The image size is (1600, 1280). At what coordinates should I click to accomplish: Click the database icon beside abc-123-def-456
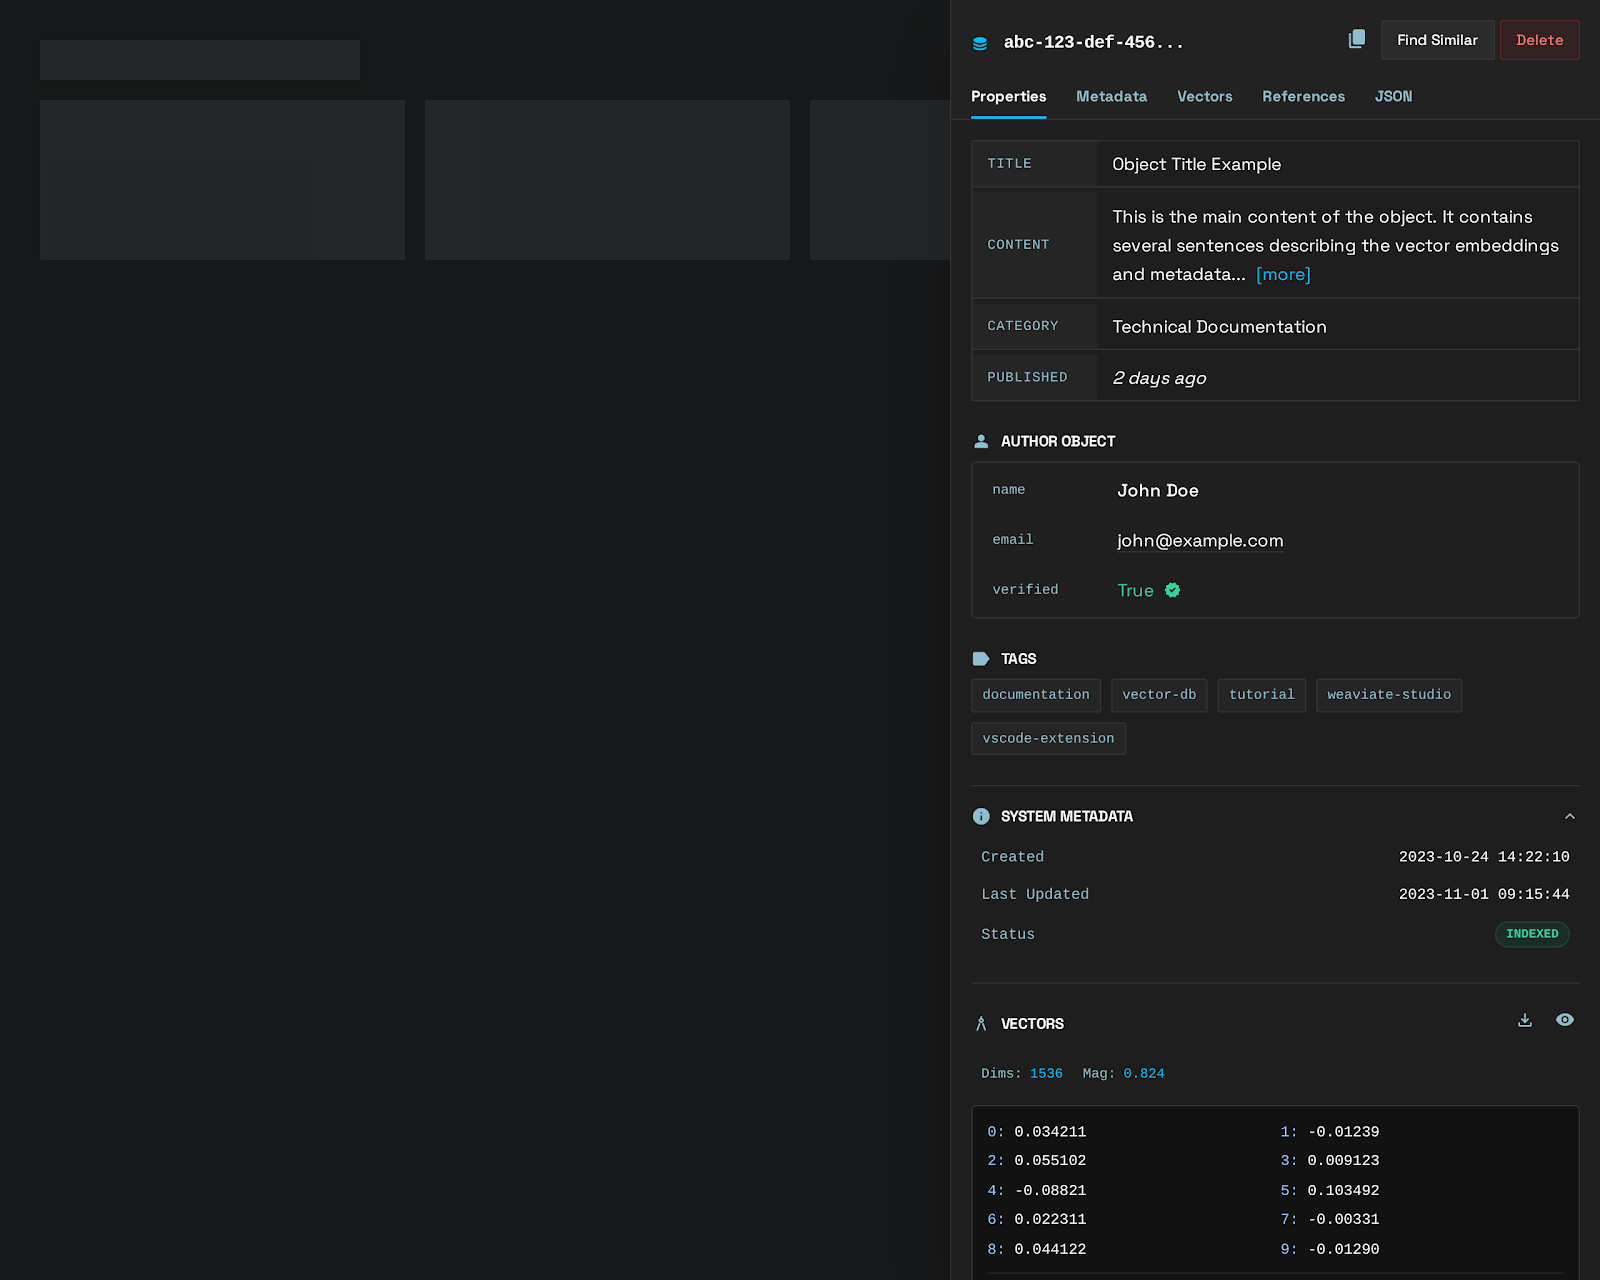pyautogui.click(x=980, y=43)
